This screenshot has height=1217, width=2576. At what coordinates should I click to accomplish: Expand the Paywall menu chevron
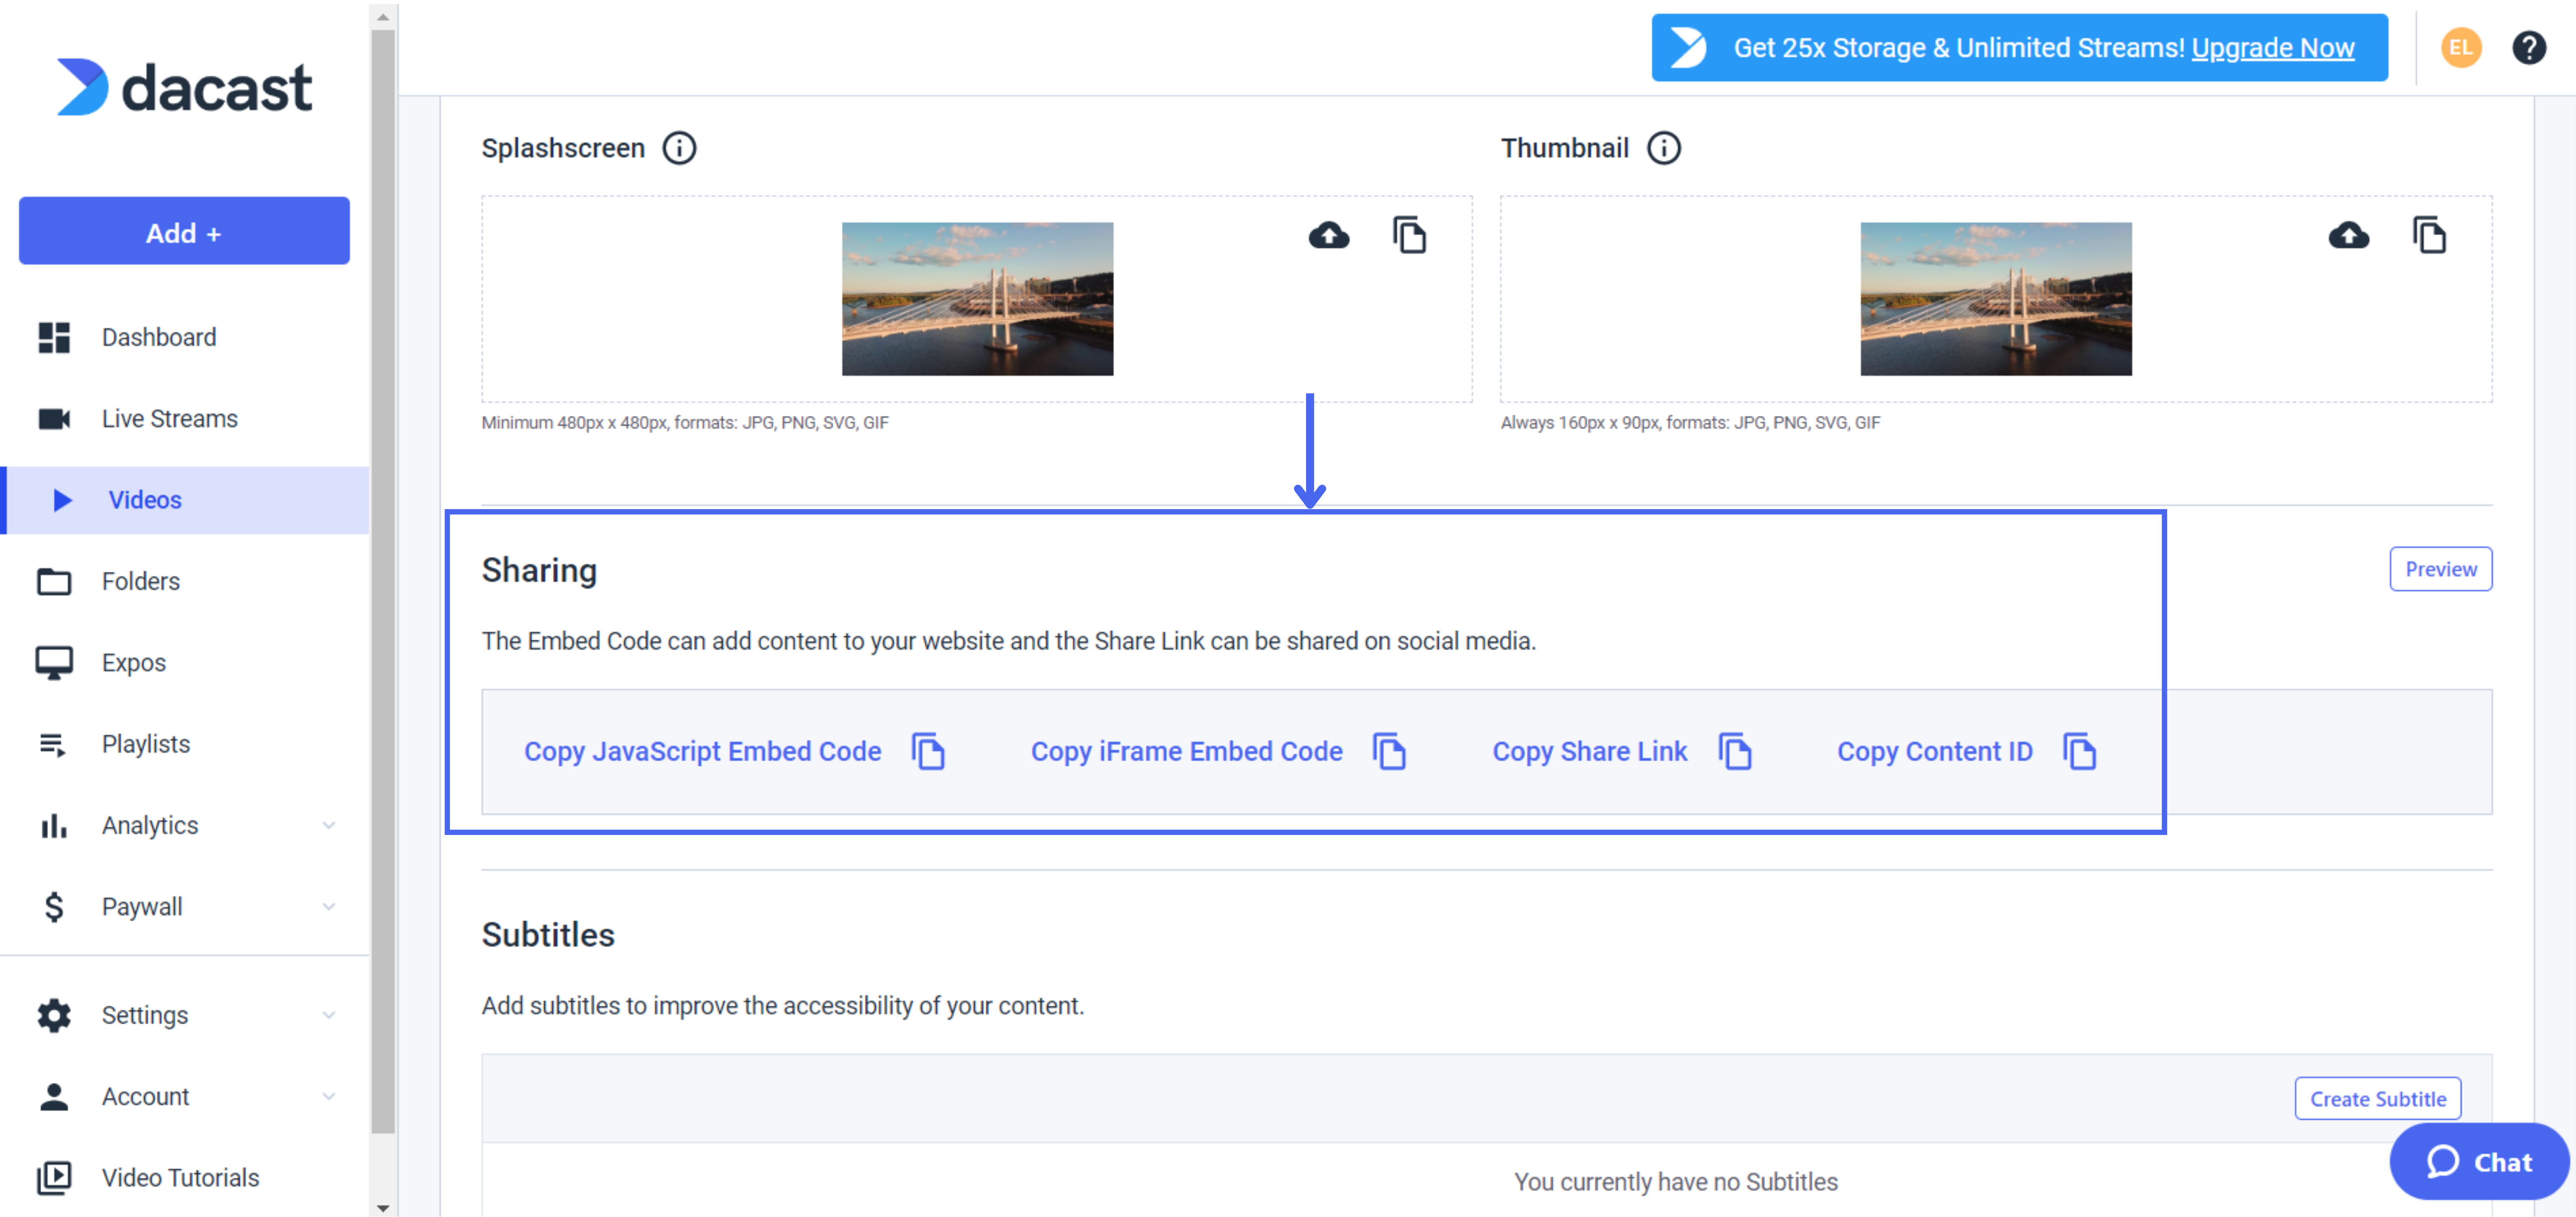(x=328, y=906)
